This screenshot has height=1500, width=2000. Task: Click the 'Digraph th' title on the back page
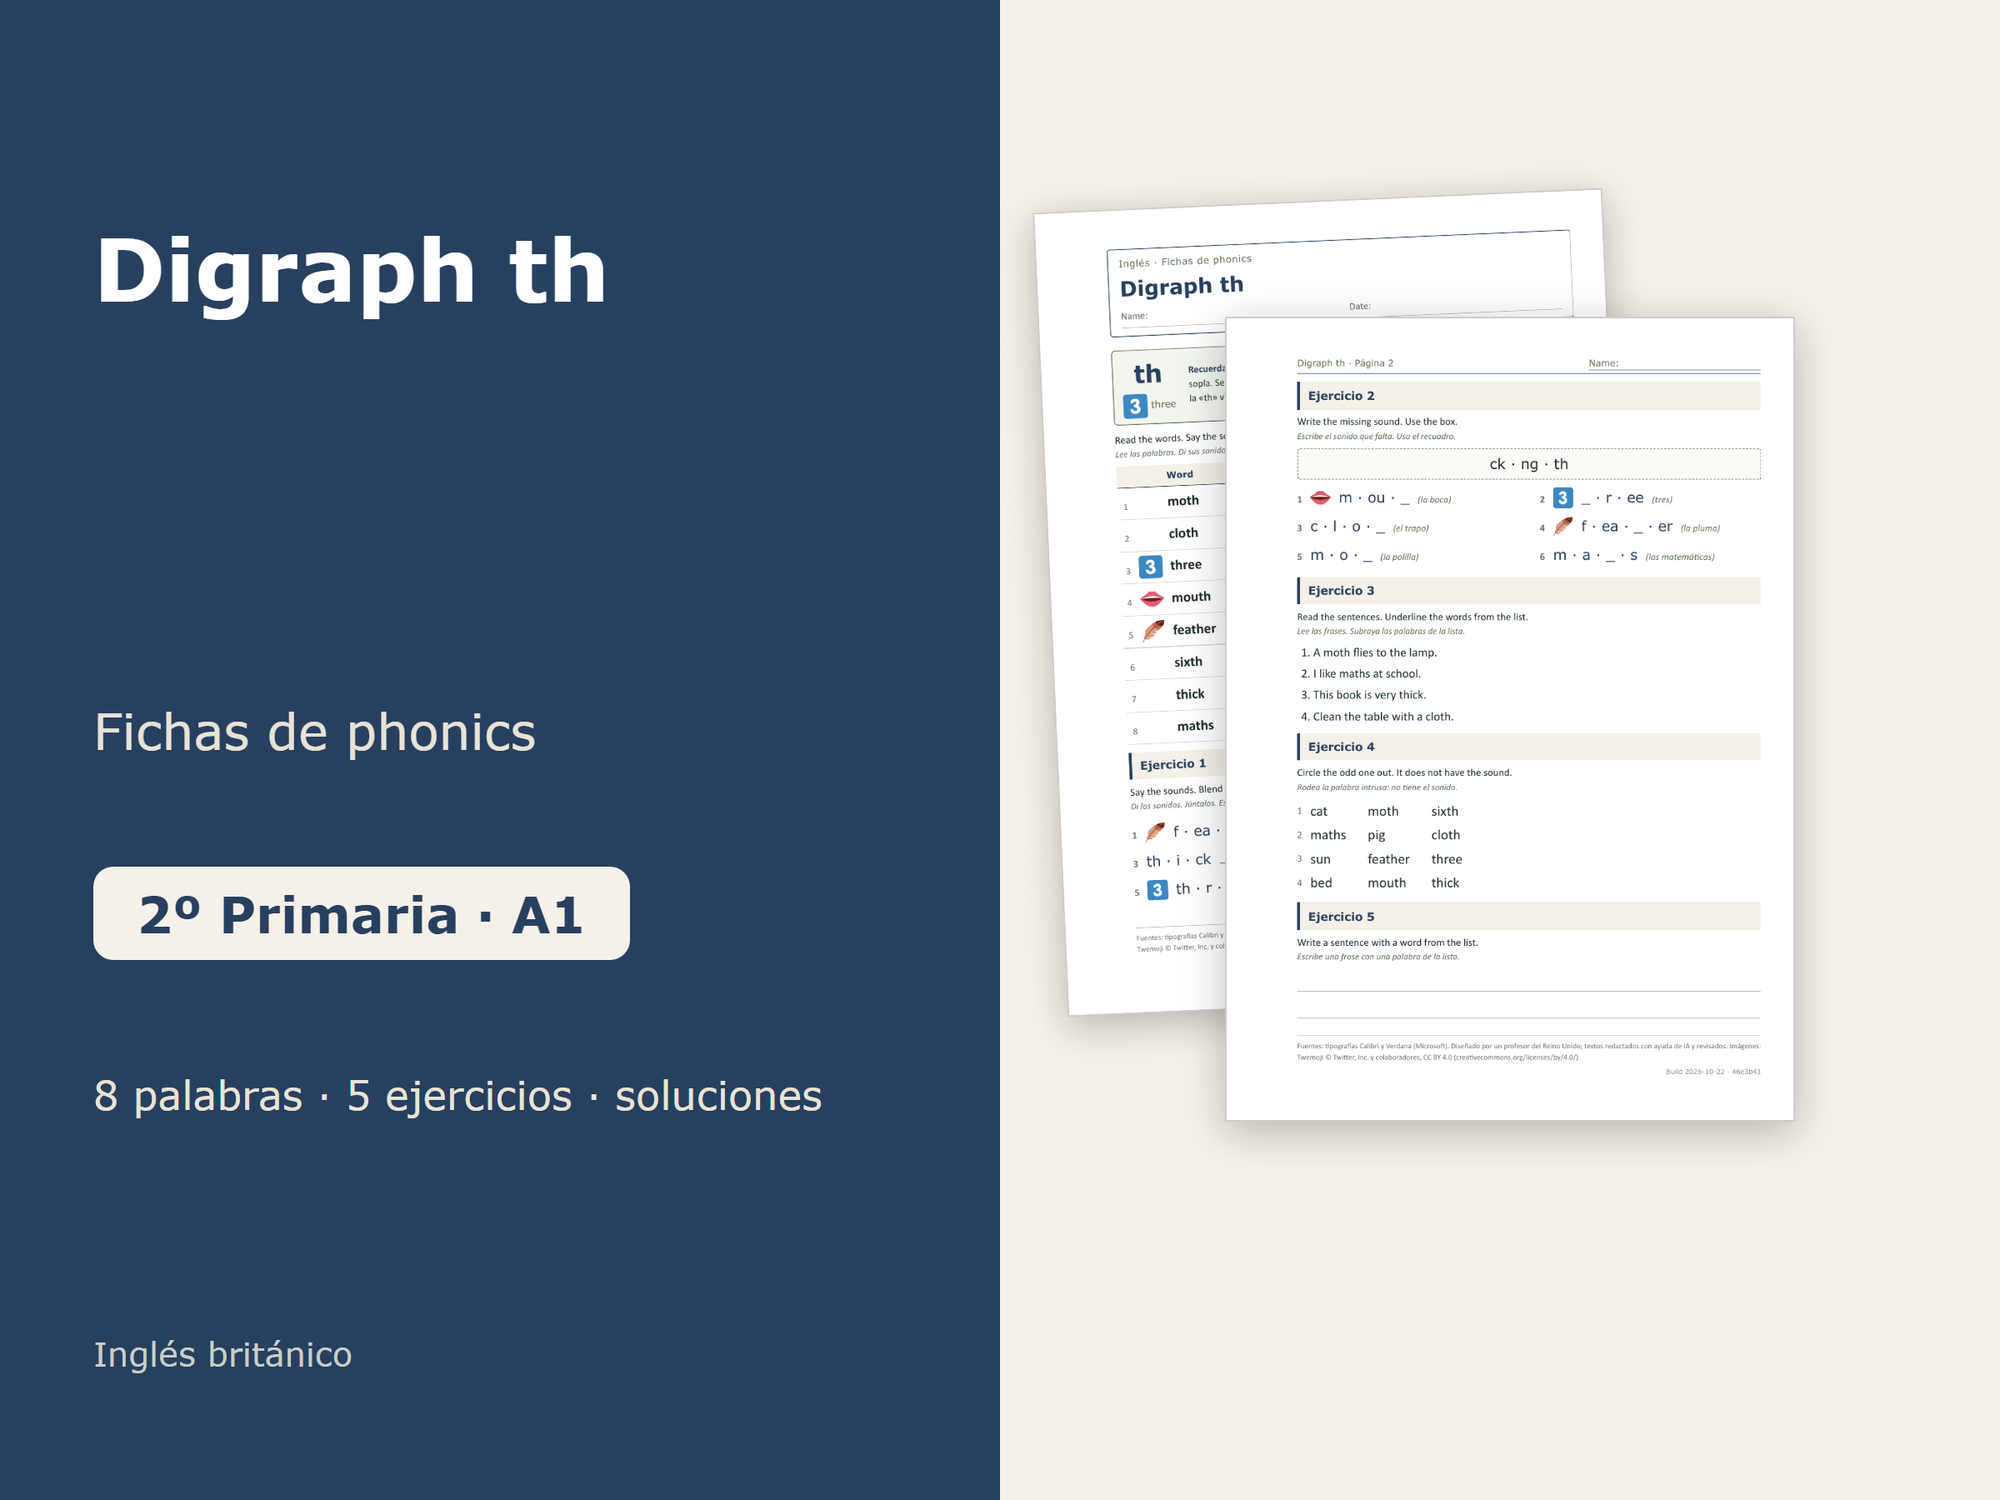pyautogui.click(x=1182, y=287)
